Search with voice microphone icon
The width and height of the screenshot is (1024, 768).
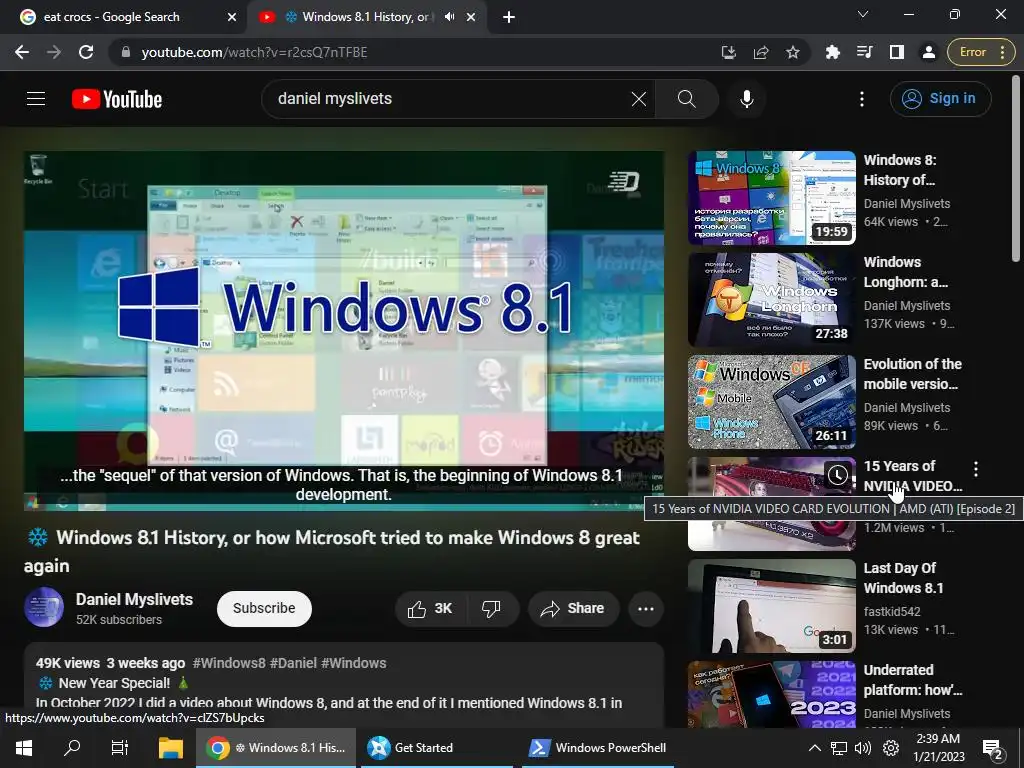[746, 99]
